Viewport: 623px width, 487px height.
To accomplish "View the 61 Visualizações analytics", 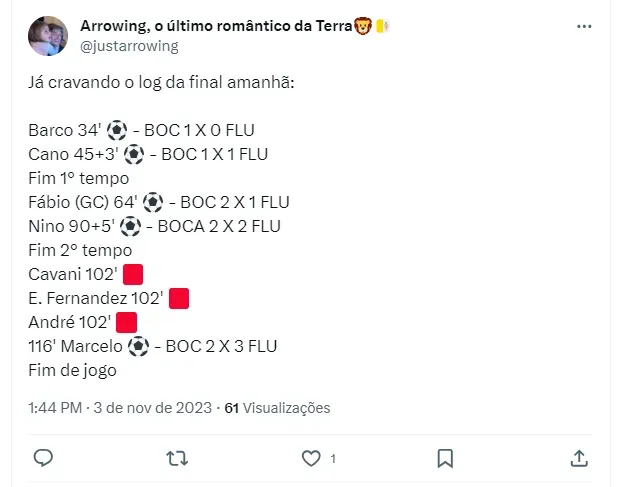I will 277,407.
